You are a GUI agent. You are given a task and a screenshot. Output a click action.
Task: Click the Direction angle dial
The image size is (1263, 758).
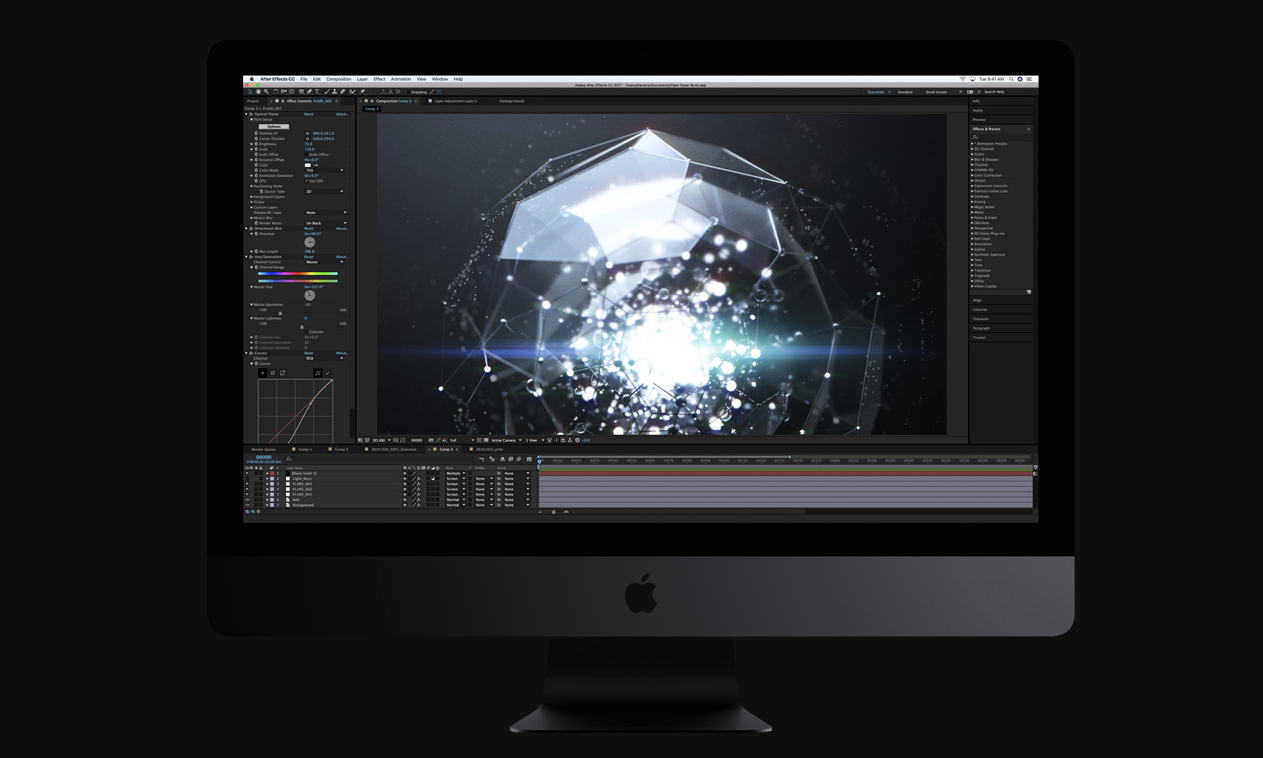point(310,242)
